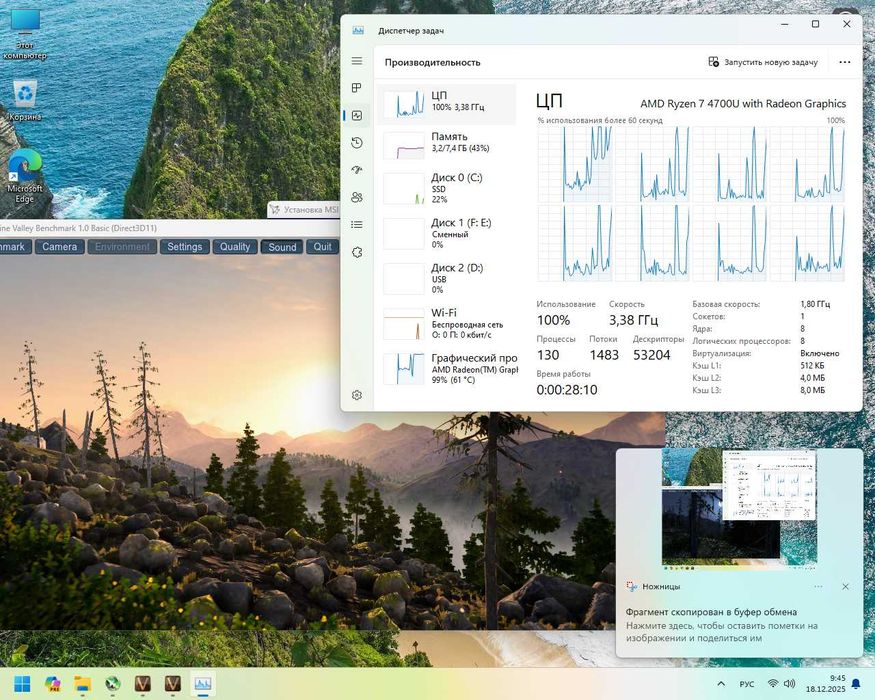Open Details page in Task Manager sidebar
This screenshot has height=700, width=875.
click(357, 224)
